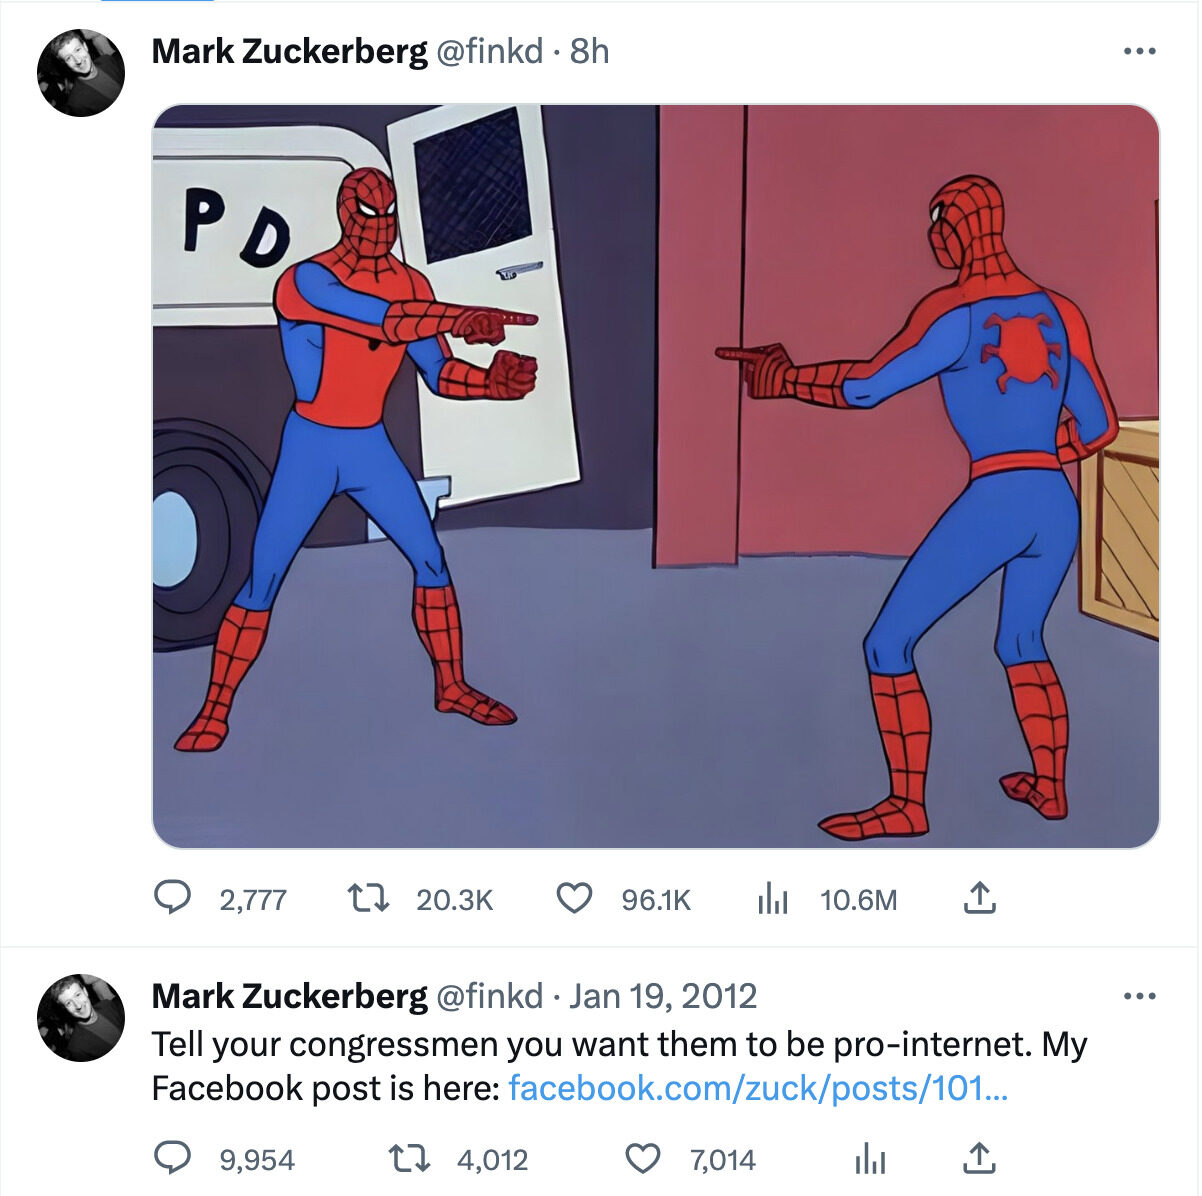Open the Spider-Man pointing meme image

[x=655, y=476]
